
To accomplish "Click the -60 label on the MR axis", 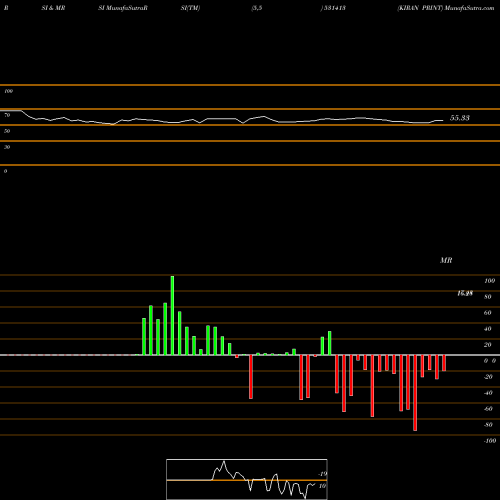I will click(x=488, y=409).
